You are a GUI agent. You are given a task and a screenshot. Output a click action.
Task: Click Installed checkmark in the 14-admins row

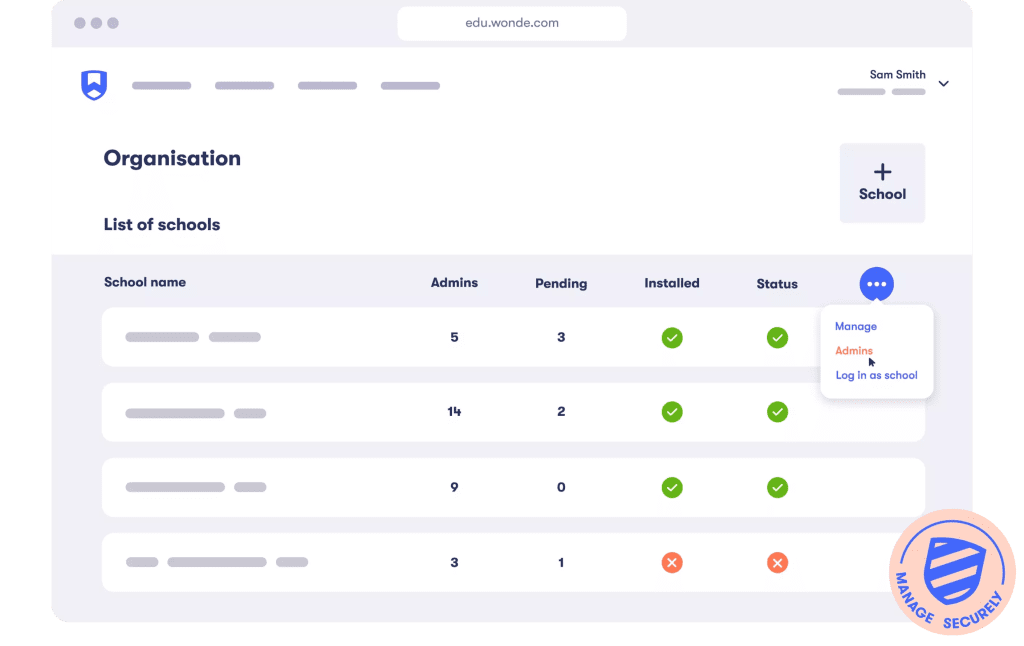pyautogui.click(x=672, y=412)
